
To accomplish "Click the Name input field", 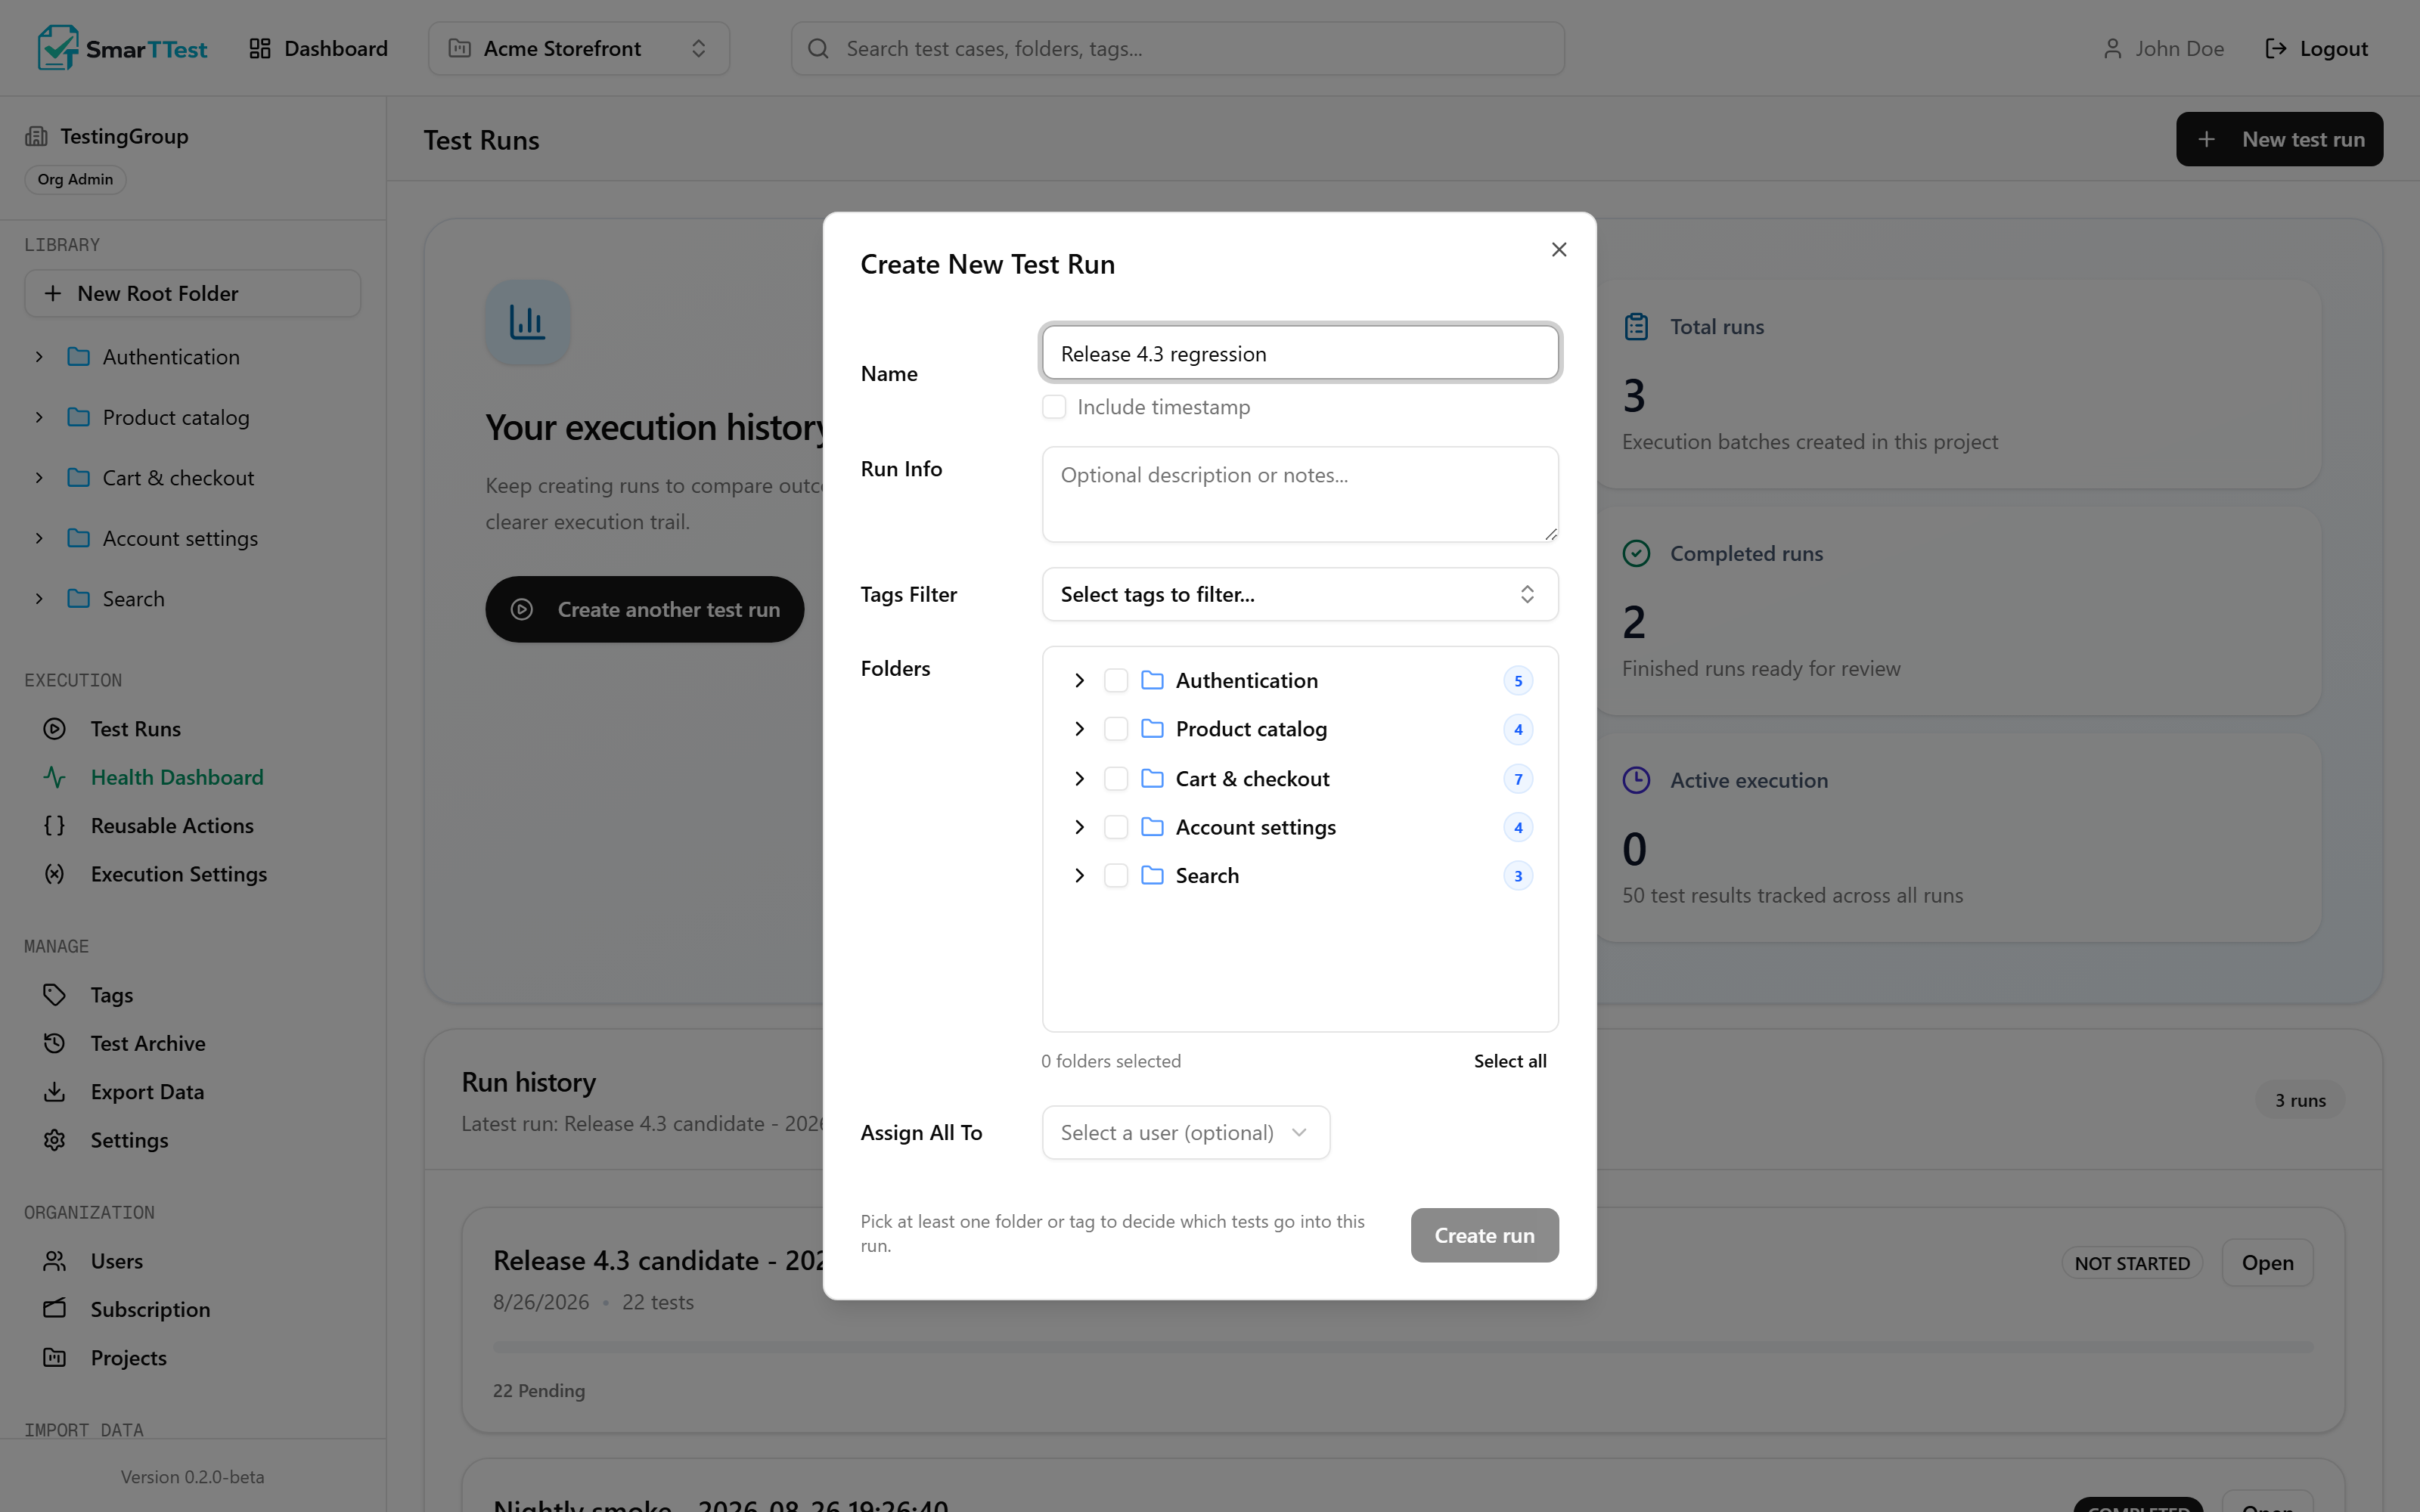I will tap(1300, 353).
